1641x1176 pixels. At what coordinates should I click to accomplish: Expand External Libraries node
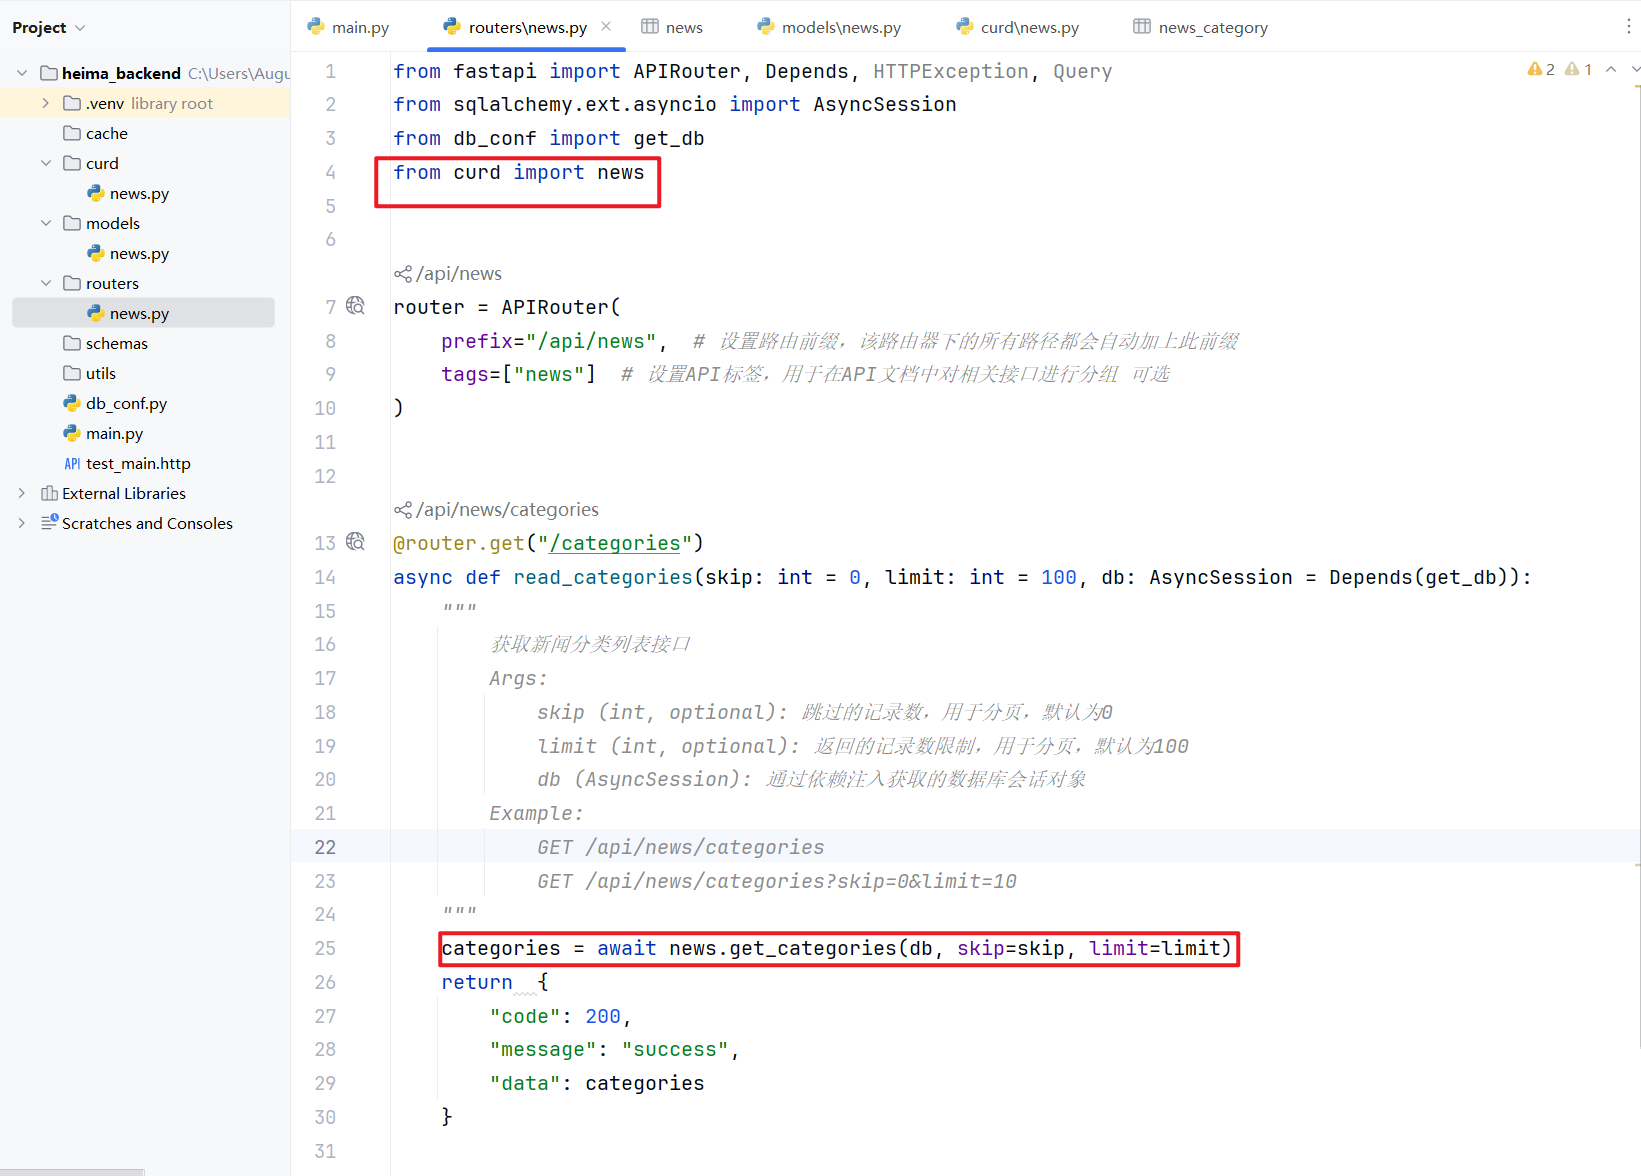[x=22, y=493]
